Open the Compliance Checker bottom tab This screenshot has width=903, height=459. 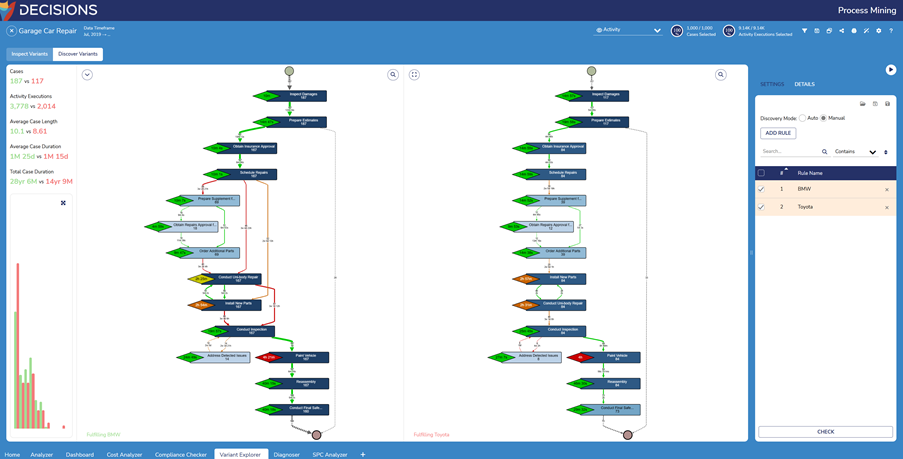tap(180, 454)
